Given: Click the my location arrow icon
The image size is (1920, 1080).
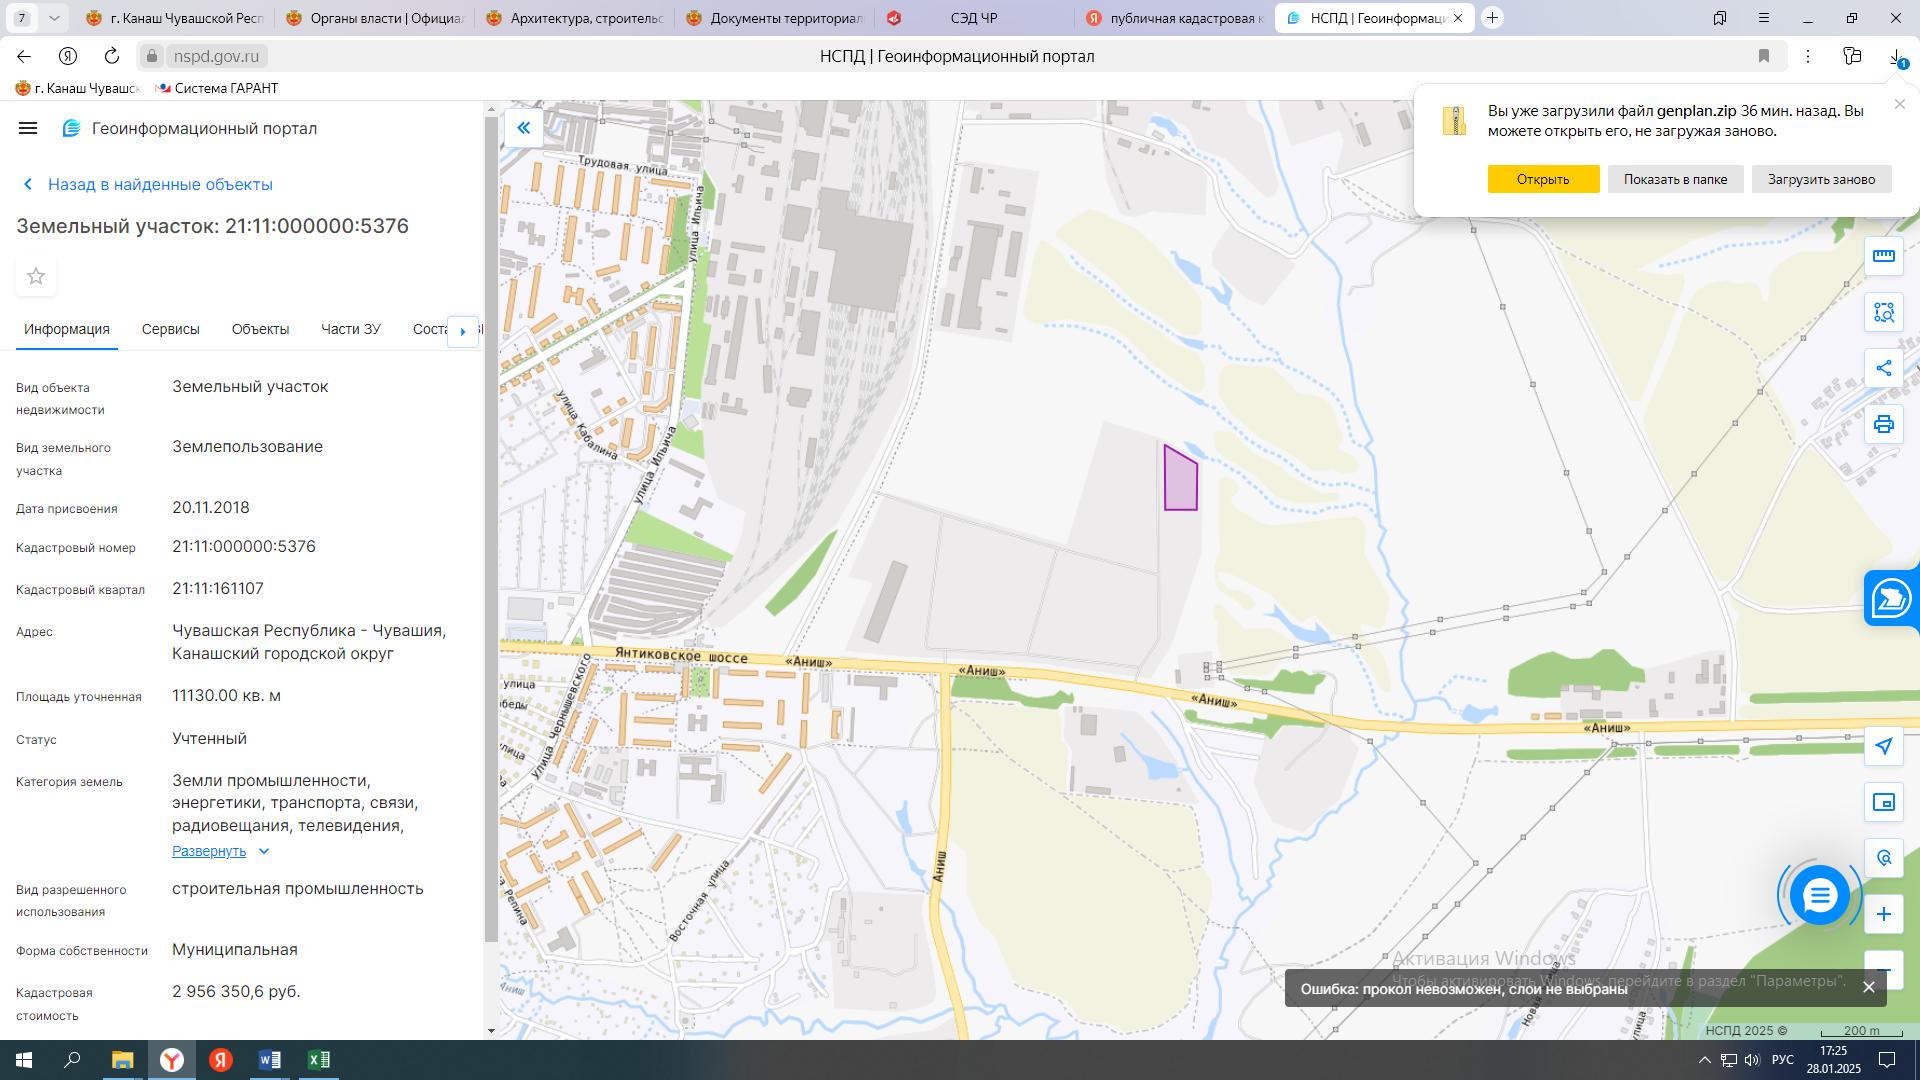Looking at the screenshot, I should (1884, 746).
